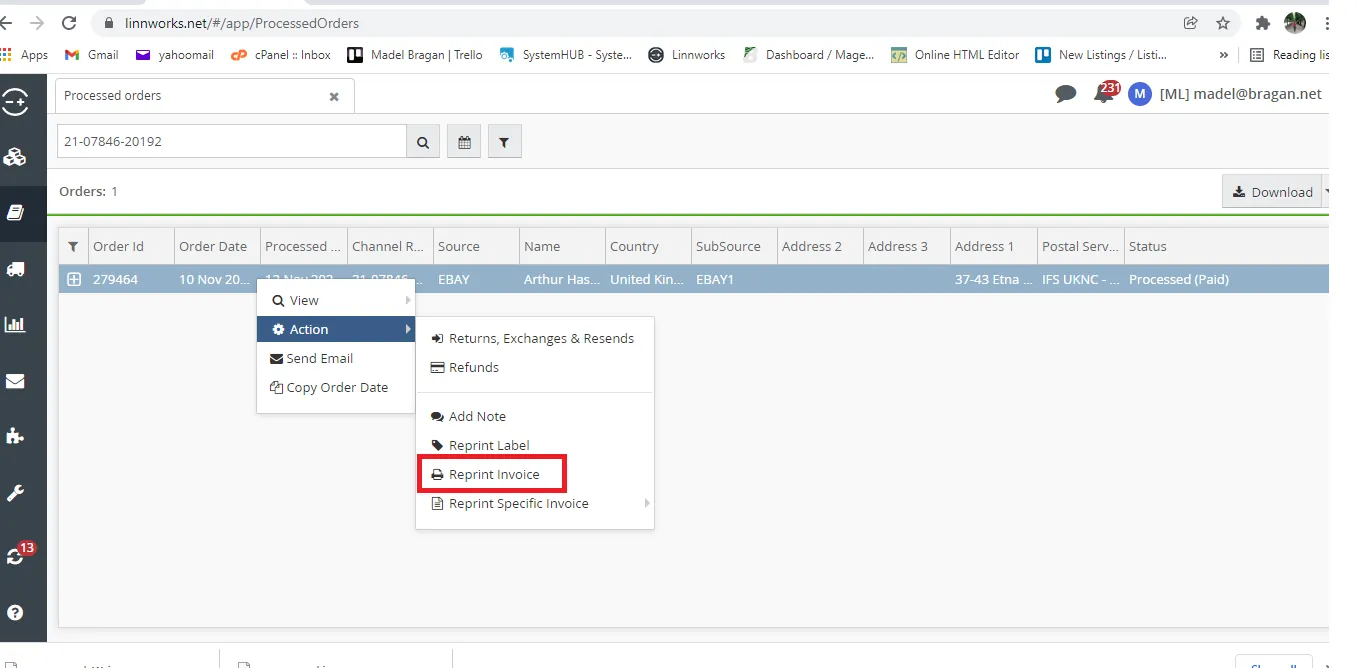Open notifications bell with 231 badge
The image size is (1357, 668).
pyautogui.click(x=1106, y=92)
